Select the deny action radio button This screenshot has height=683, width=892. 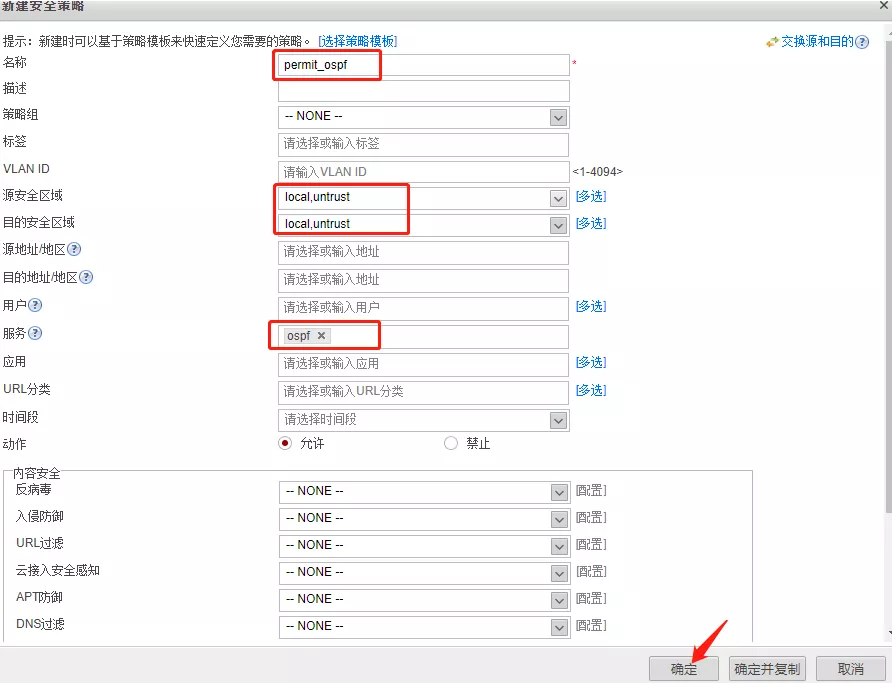pyautogui.click(x=451, y=443)
